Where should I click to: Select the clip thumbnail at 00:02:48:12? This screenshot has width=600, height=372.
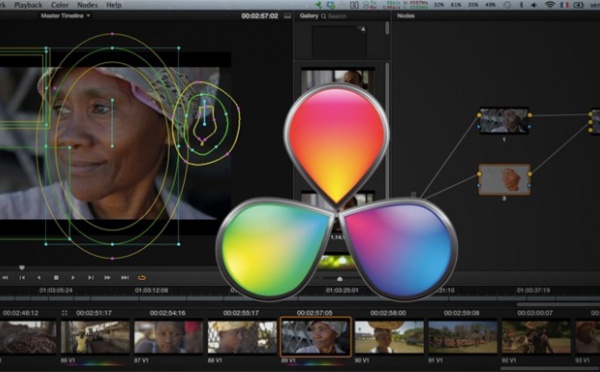pyautogui.click(x=28, y=337)
